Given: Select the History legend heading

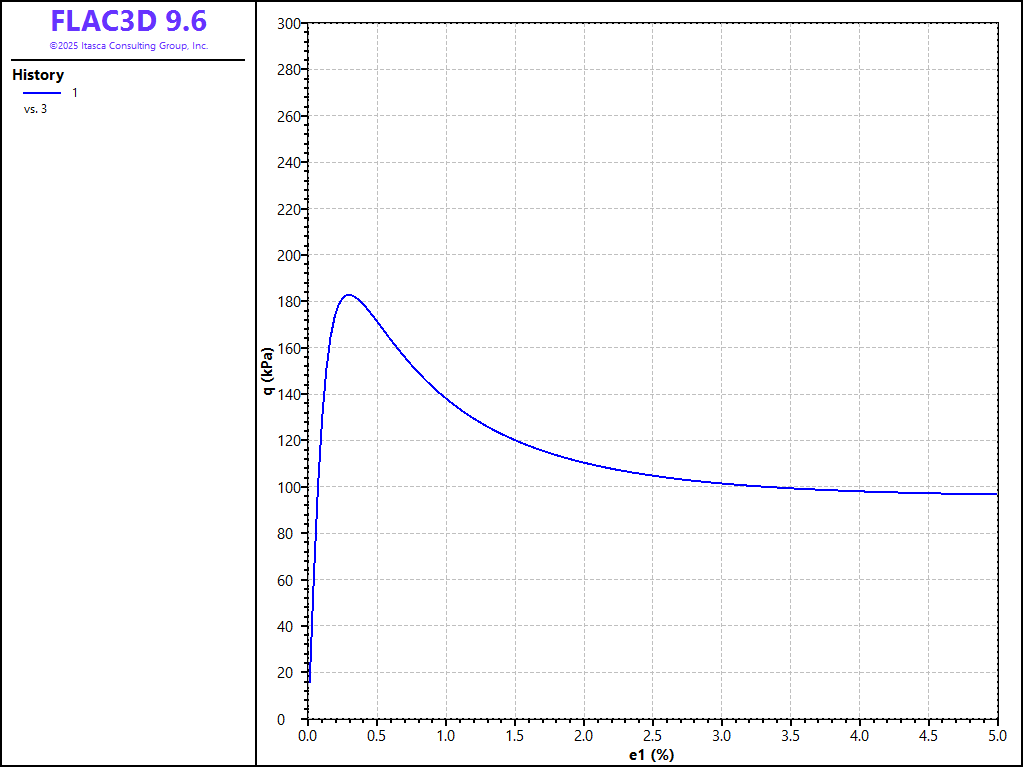Looking at the screenshot, I should 38,75.
